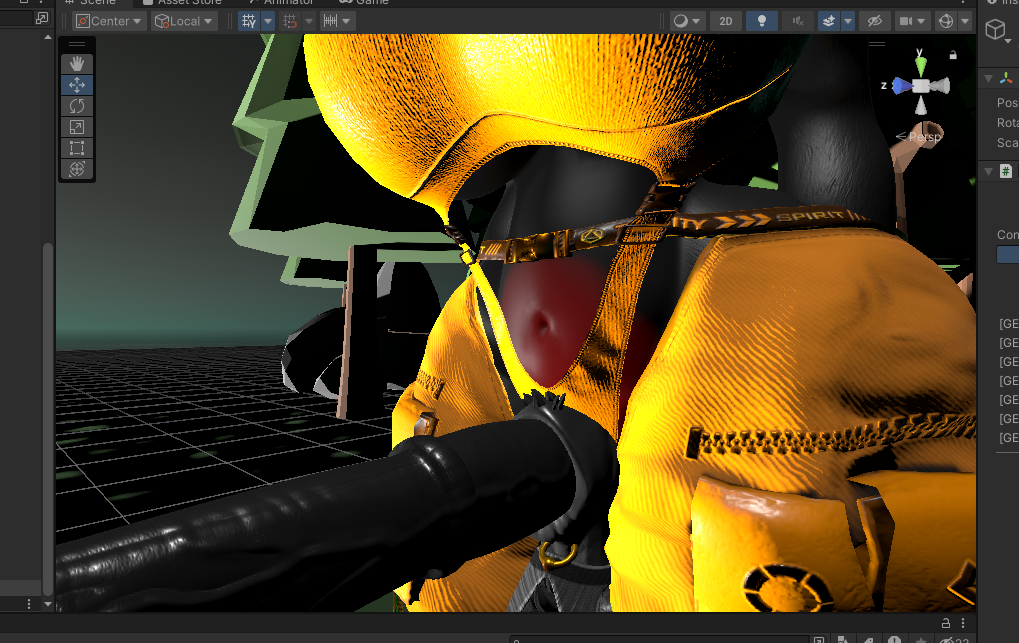Click the left panel scroll-down arrow

click(47, 604)
